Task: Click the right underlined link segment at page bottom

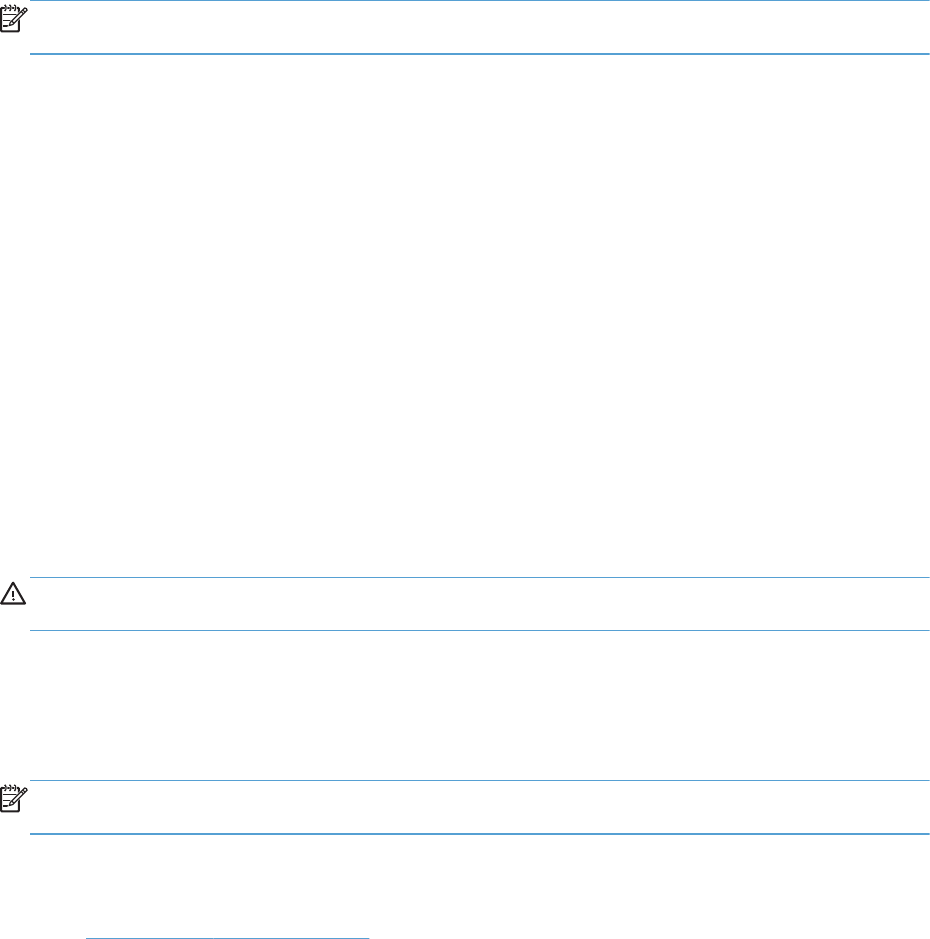Action: (292, 938)
